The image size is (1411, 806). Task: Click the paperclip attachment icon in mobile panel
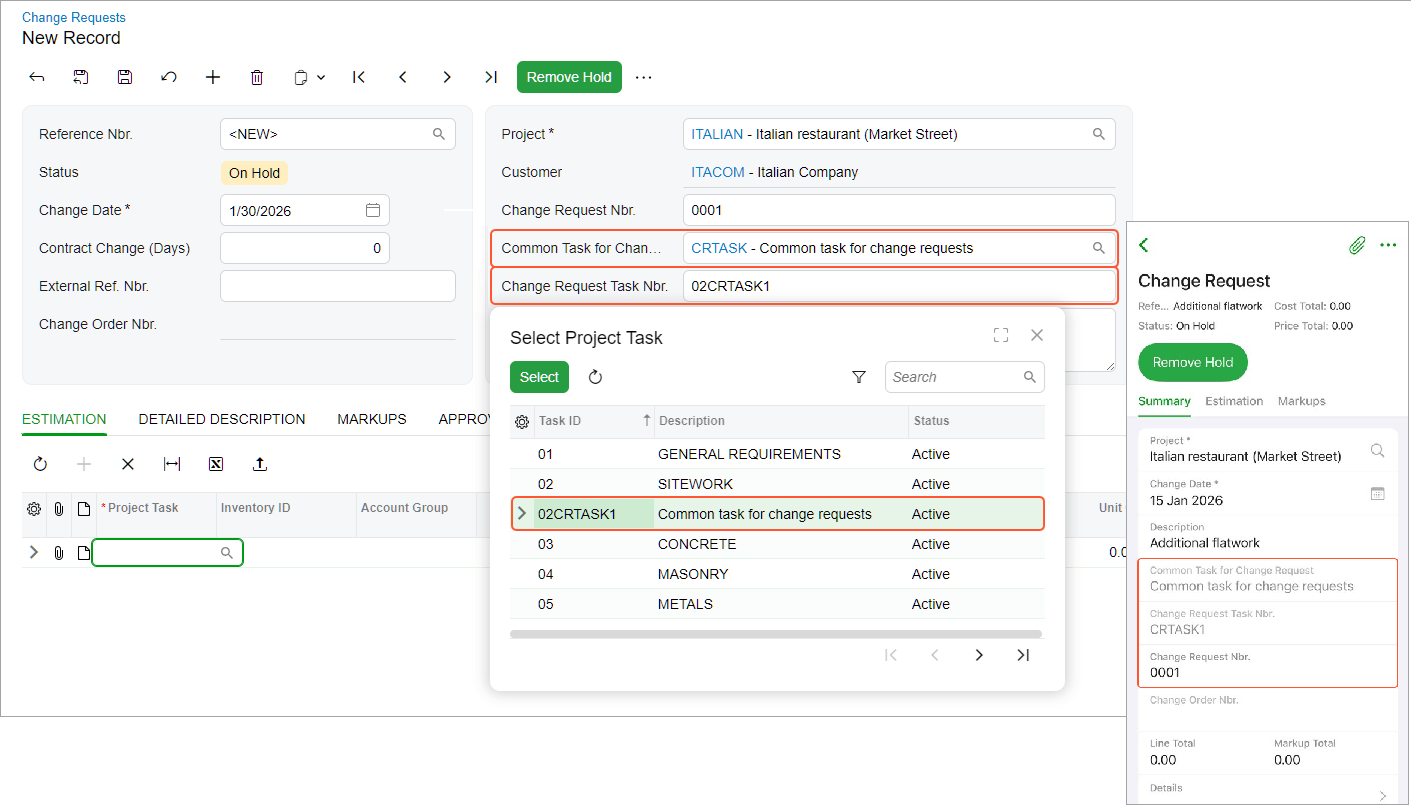point(1356,245)
